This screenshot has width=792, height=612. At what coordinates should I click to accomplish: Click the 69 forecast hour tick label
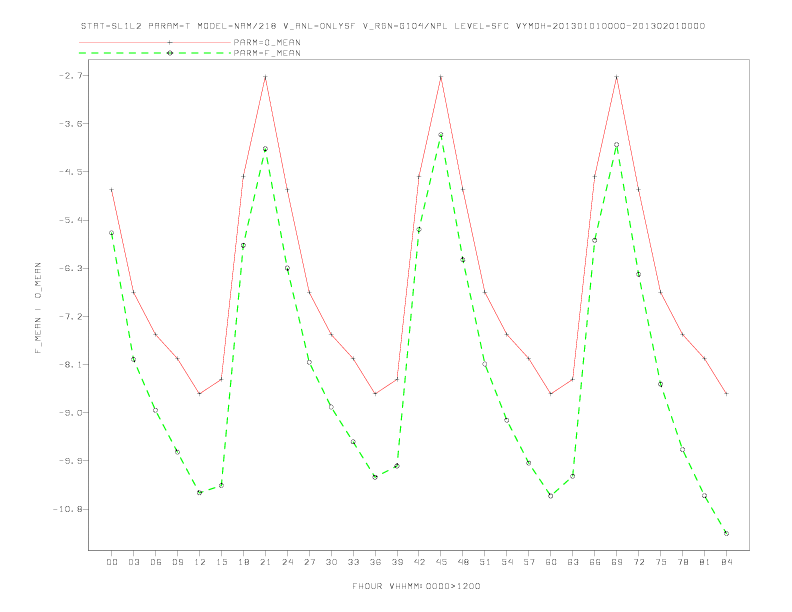click(617, 562)
